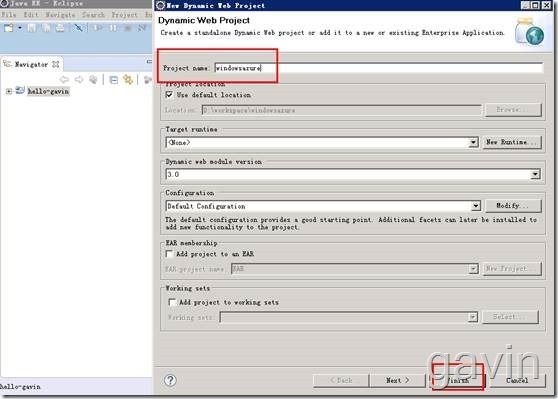Screen dimensions: 558x399
Task: Open the Project menu
Action: (x=124, y=15)
